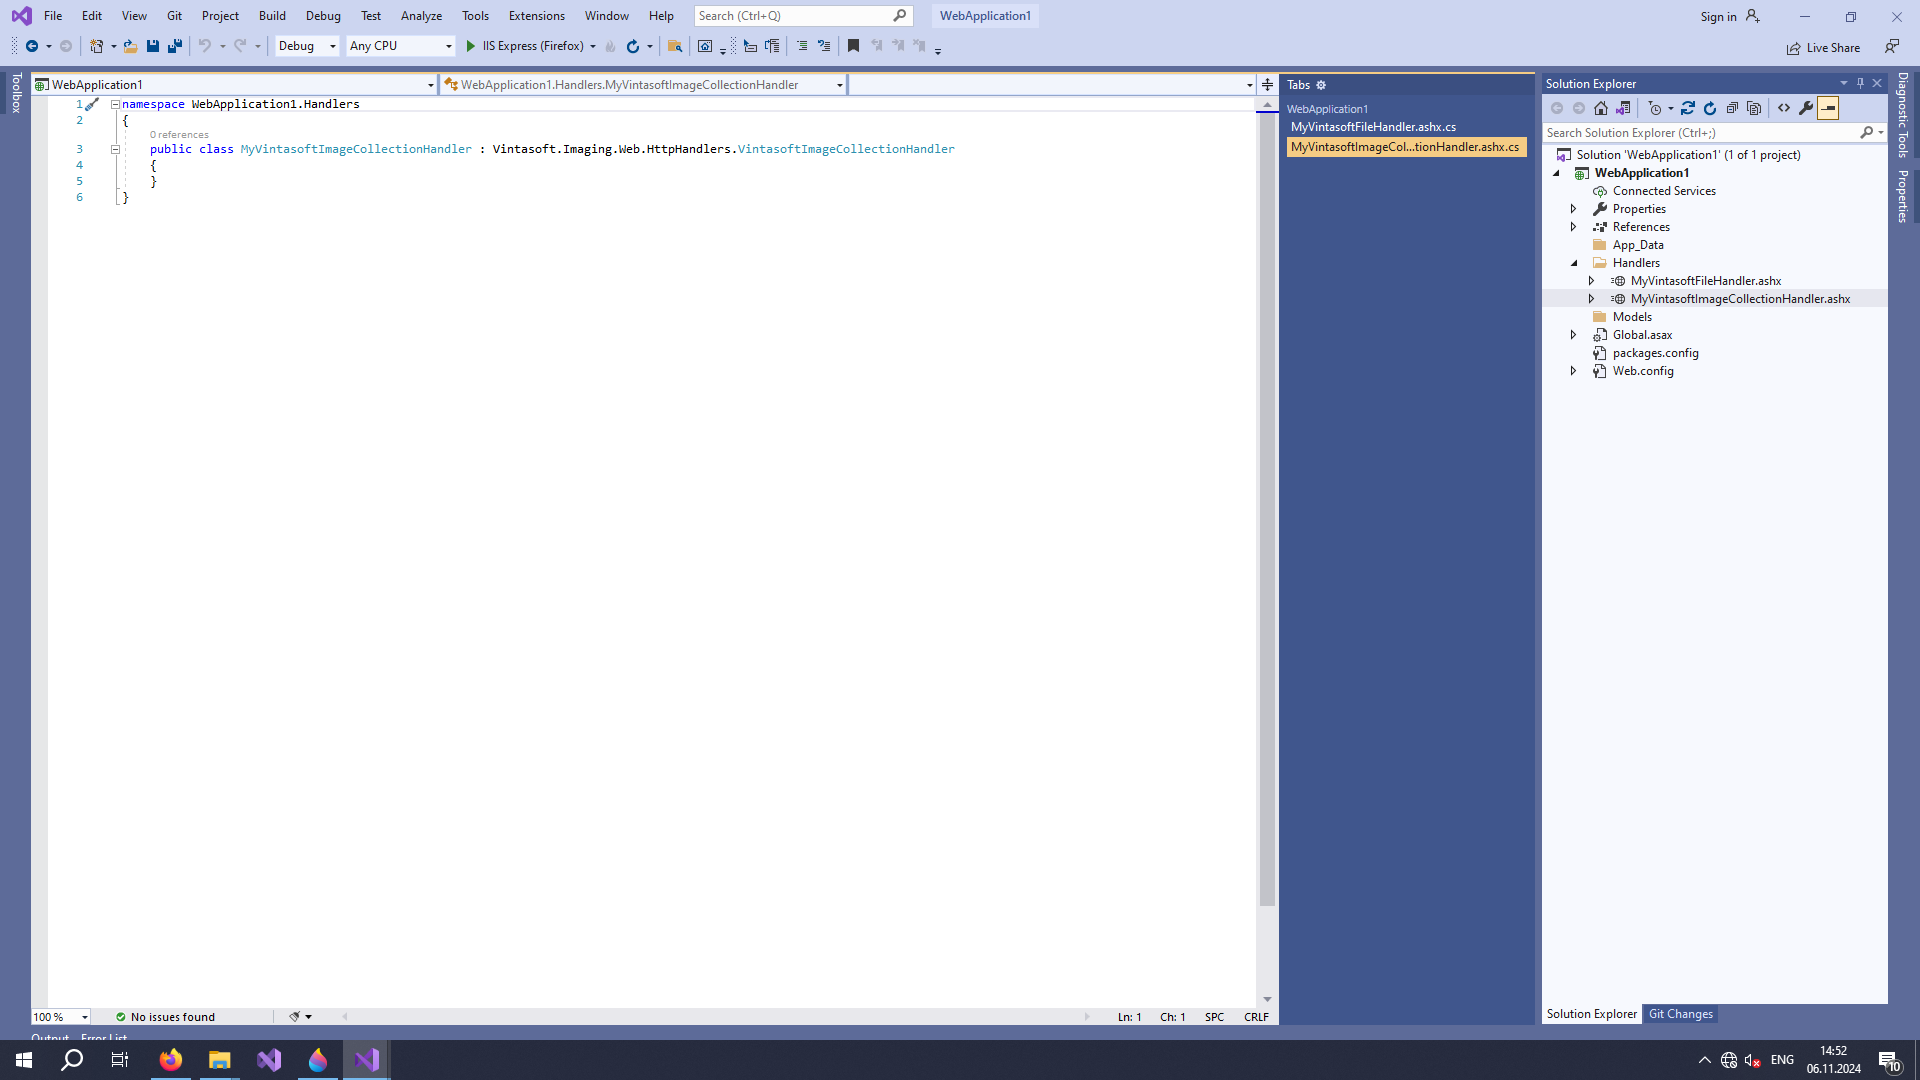Select the Save All toolbar icon

[174, 46]
